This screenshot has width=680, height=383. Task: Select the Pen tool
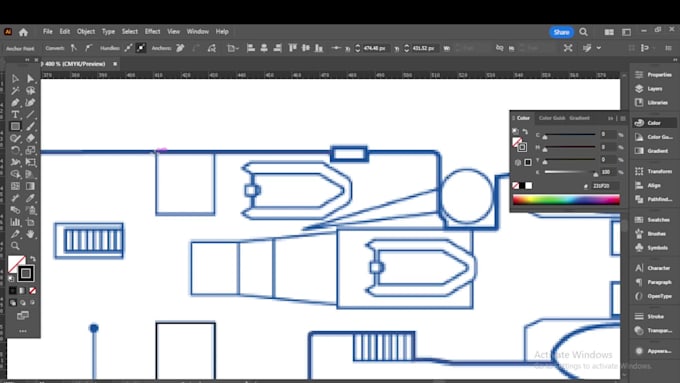coord(15,102)
